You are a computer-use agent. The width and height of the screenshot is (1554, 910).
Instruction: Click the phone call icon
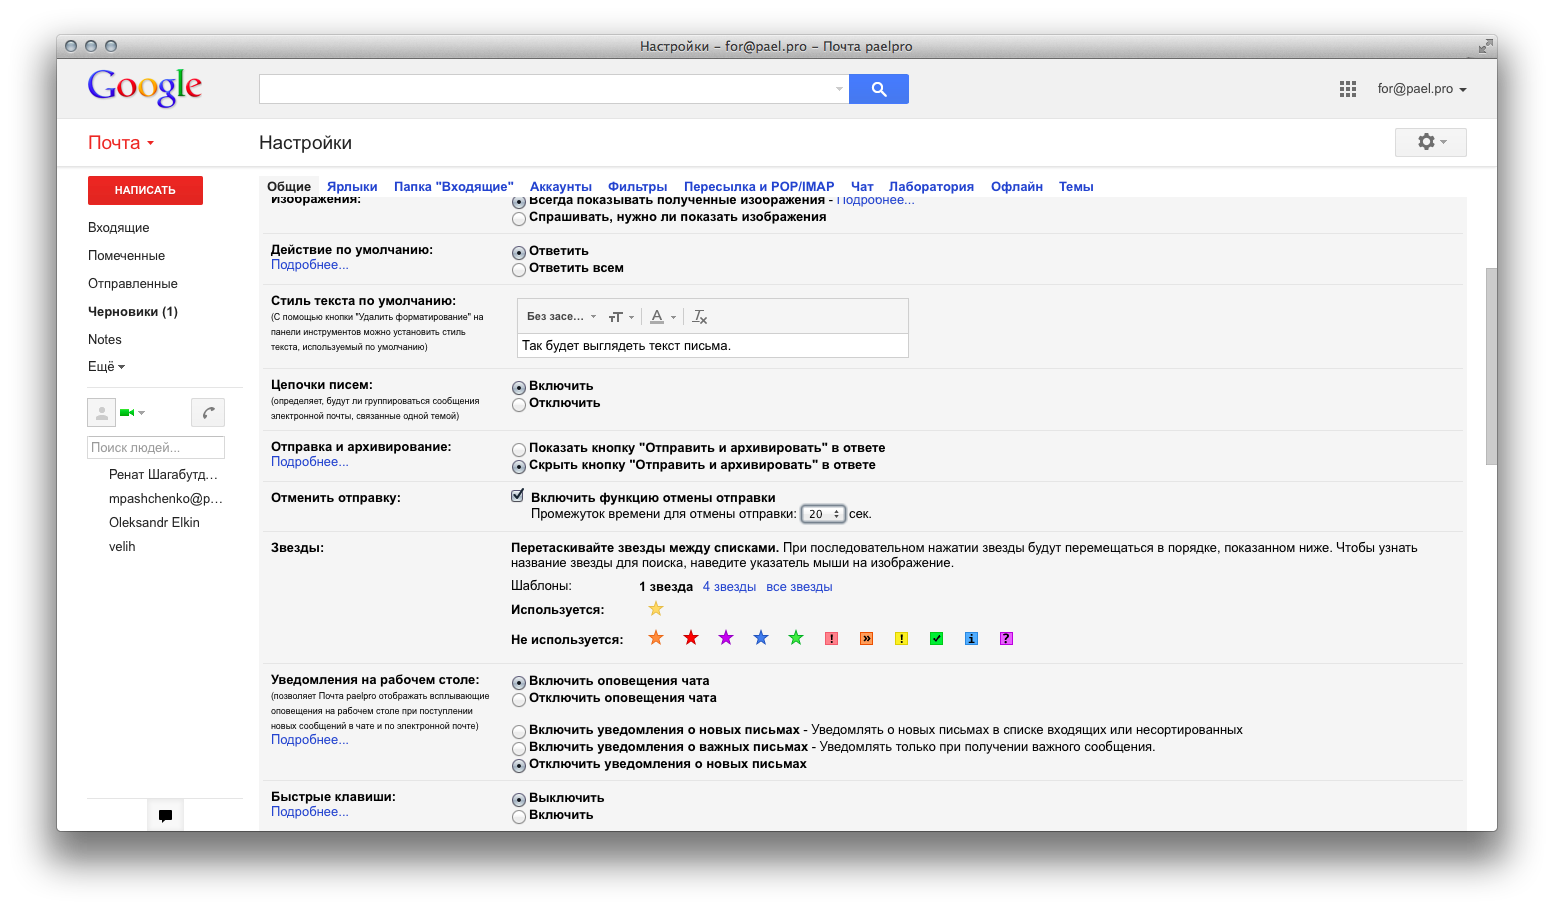pos(208,412)
